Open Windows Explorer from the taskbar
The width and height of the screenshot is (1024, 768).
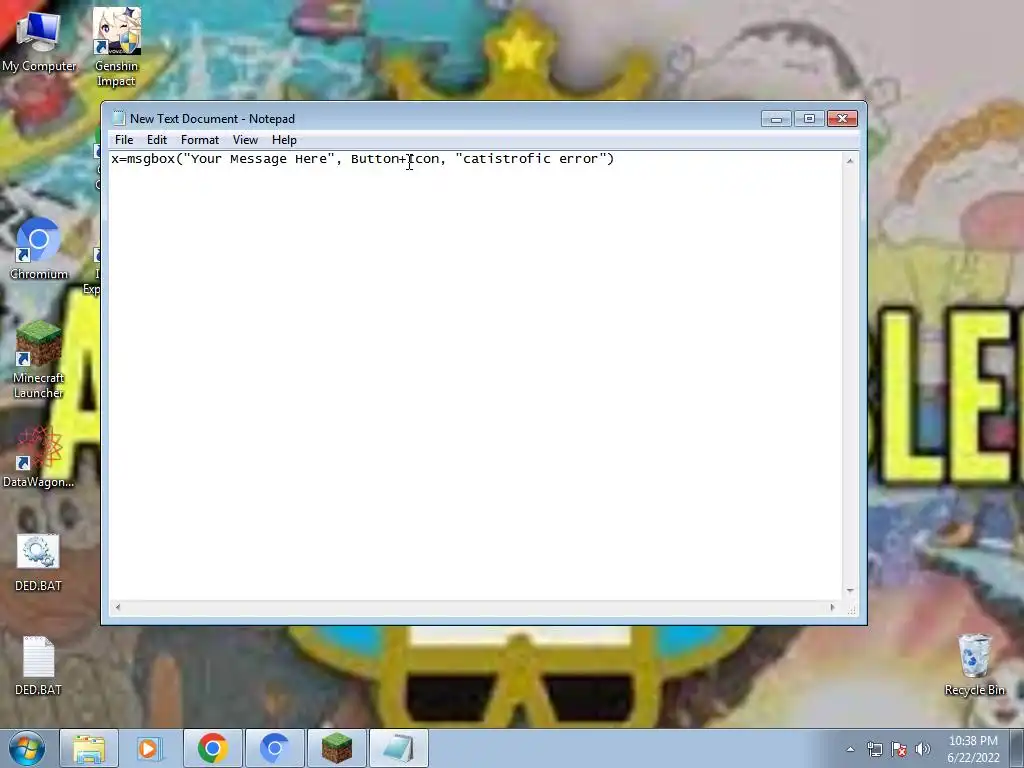tap(89, 748)
